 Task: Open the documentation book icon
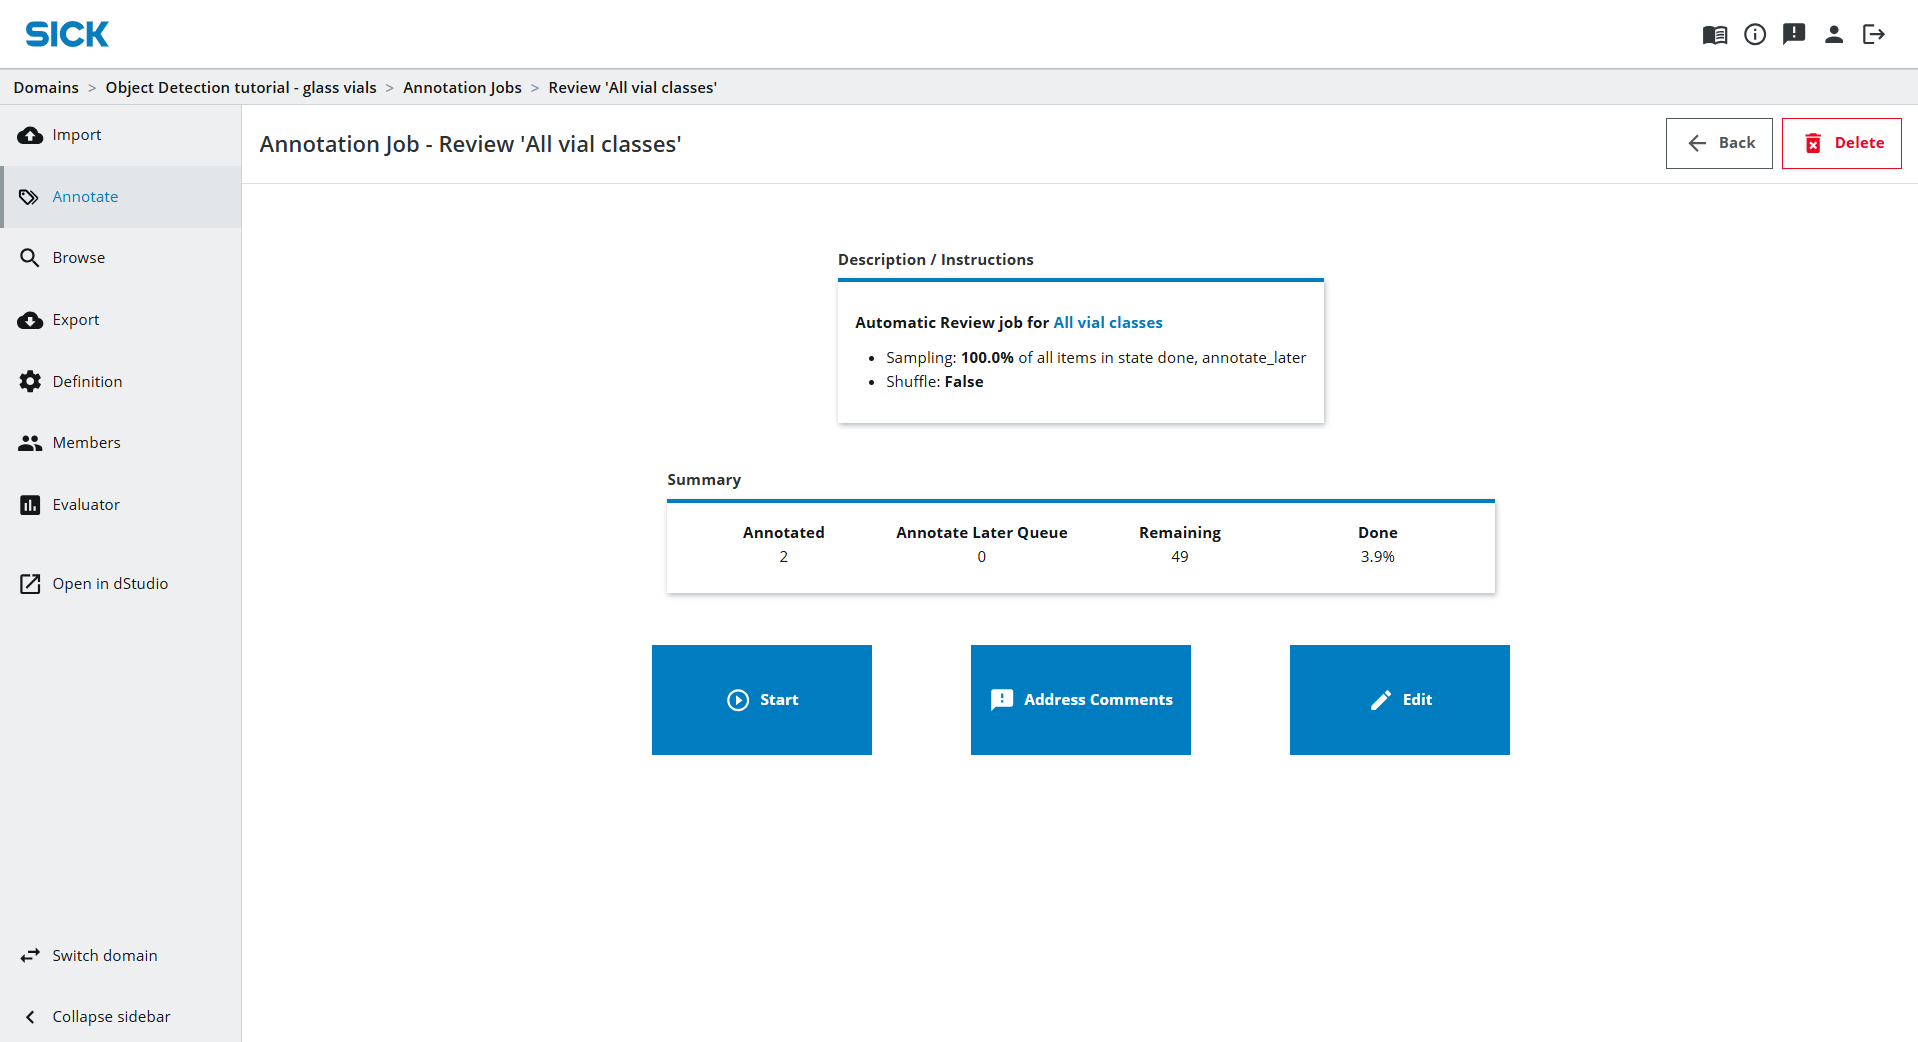click(x=1714, y=35)
